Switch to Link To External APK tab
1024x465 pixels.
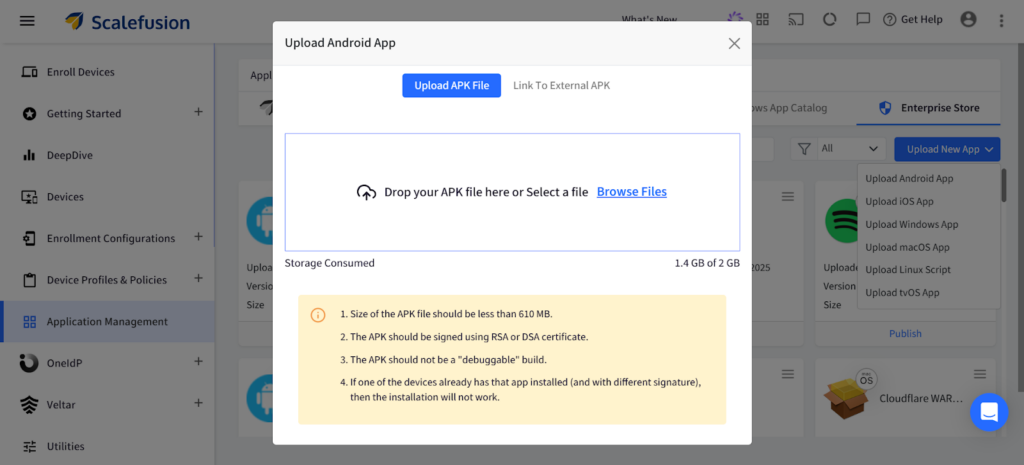tap(561, 86)
